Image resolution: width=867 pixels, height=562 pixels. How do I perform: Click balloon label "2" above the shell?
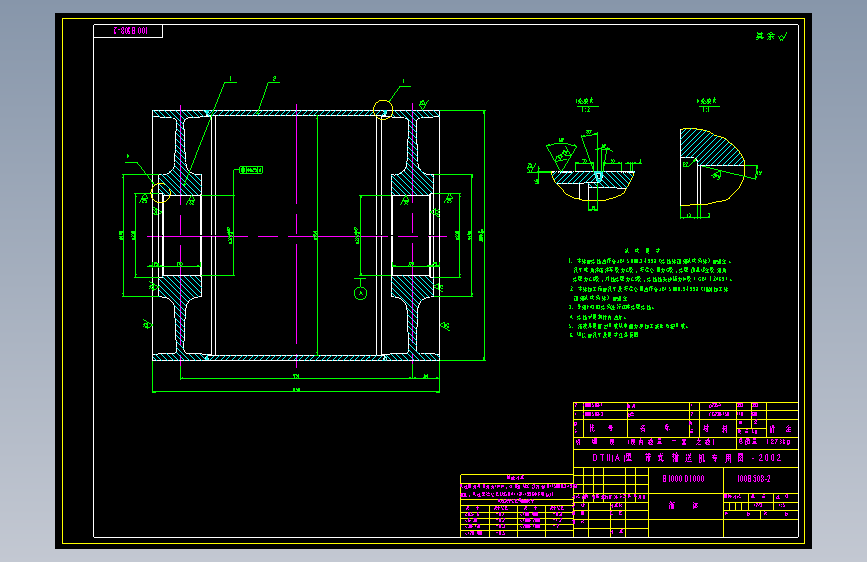(274, 79)
